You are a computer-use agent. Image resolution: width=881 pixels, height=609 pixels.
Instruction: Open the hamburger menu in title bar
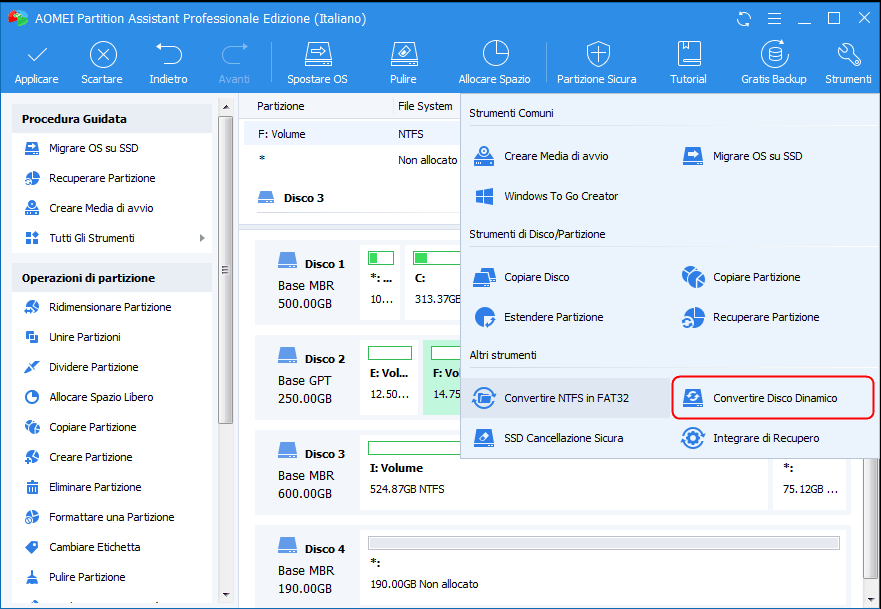point(774,19)
